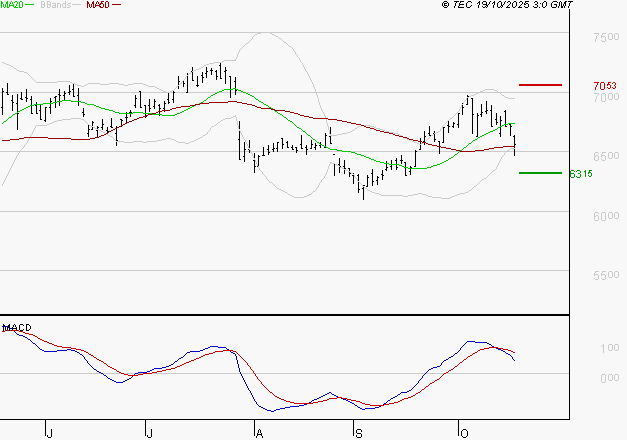Click the S month axis label

pyautogui.click(x=359, y=434)
